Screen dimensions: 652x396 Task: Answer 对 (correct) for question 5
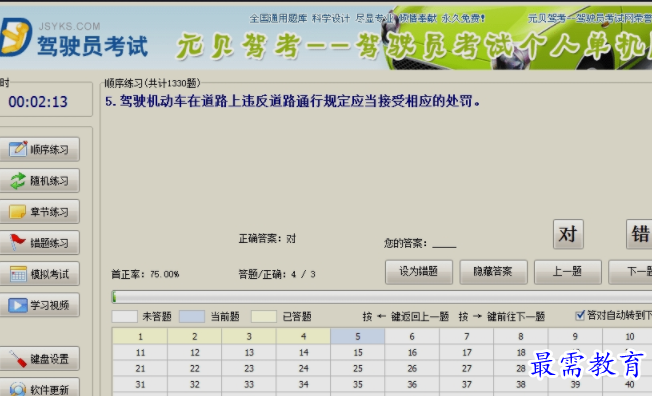568,234
